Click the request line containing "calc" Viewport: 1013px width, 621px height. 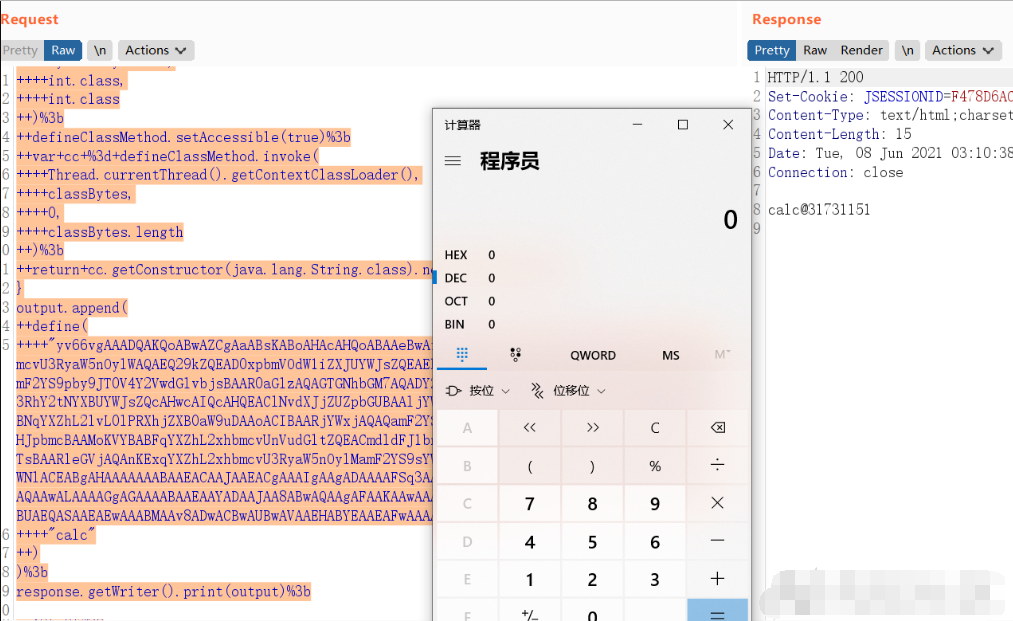click(56, 534)
